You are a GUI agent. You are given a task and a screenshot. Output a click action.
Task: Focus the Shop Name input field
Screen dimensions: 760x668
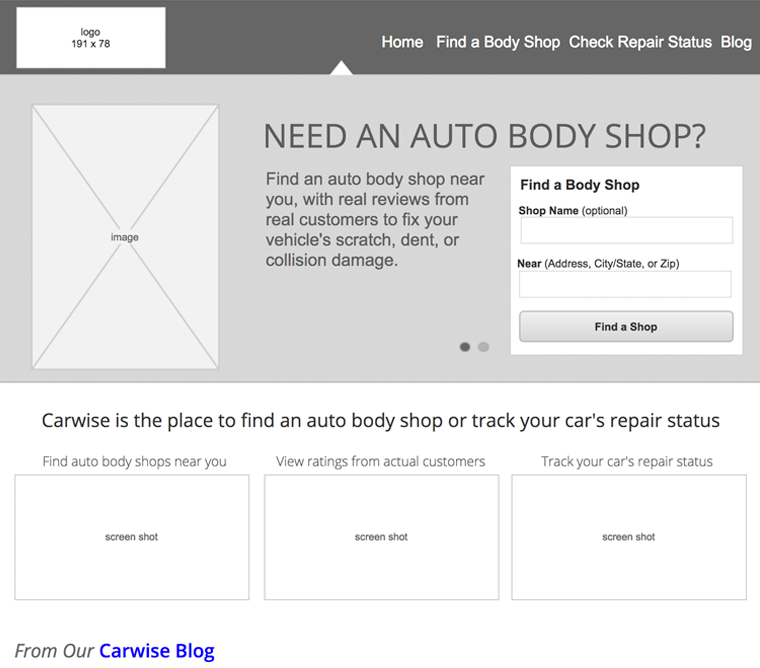(626, 230)
